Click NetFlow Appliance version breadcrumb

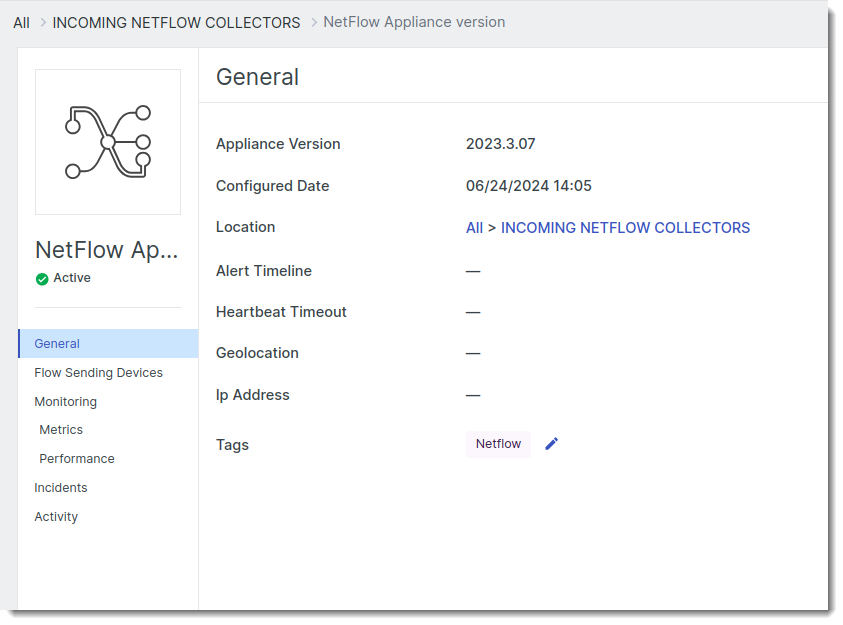[414, 22]
